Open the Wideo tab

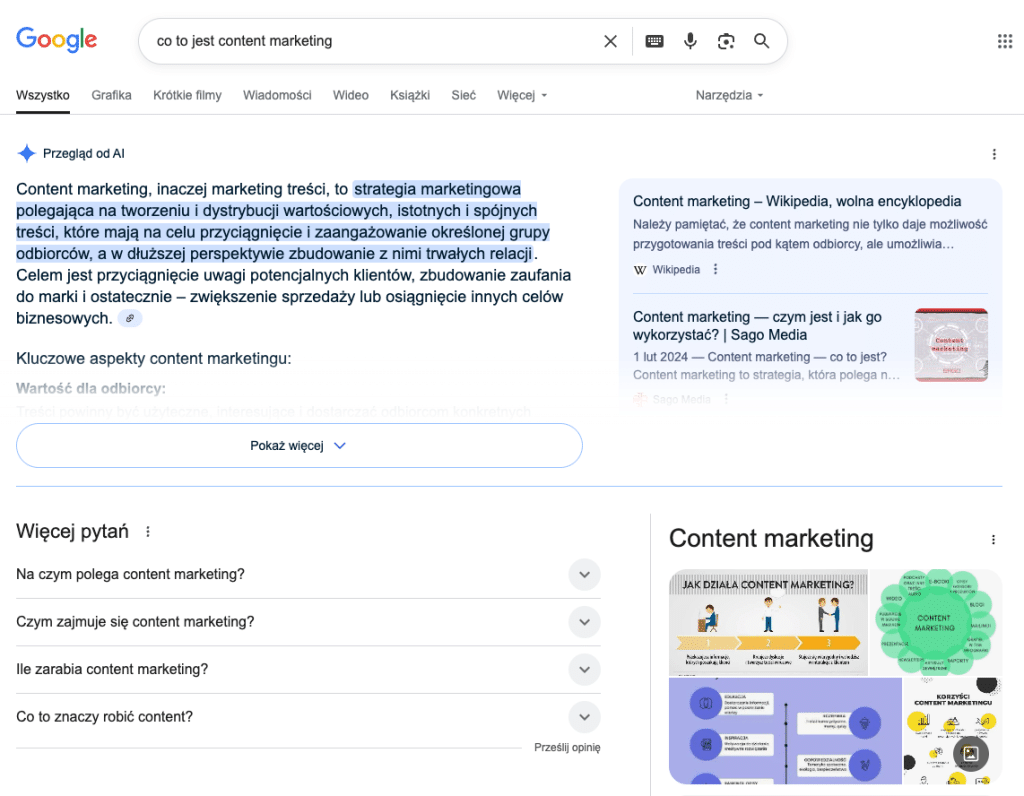tap(351, 95)
